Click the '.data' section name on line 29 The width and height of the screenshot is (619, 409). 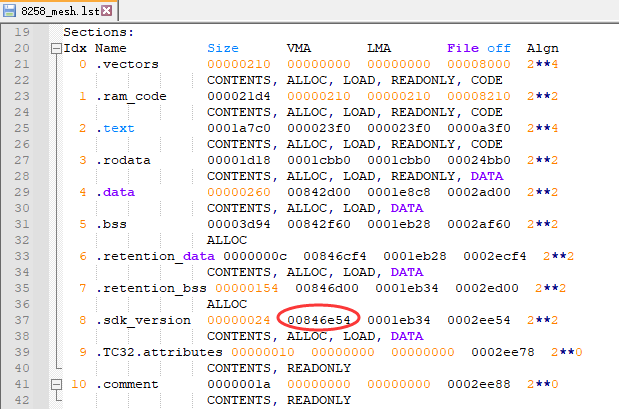115,192
